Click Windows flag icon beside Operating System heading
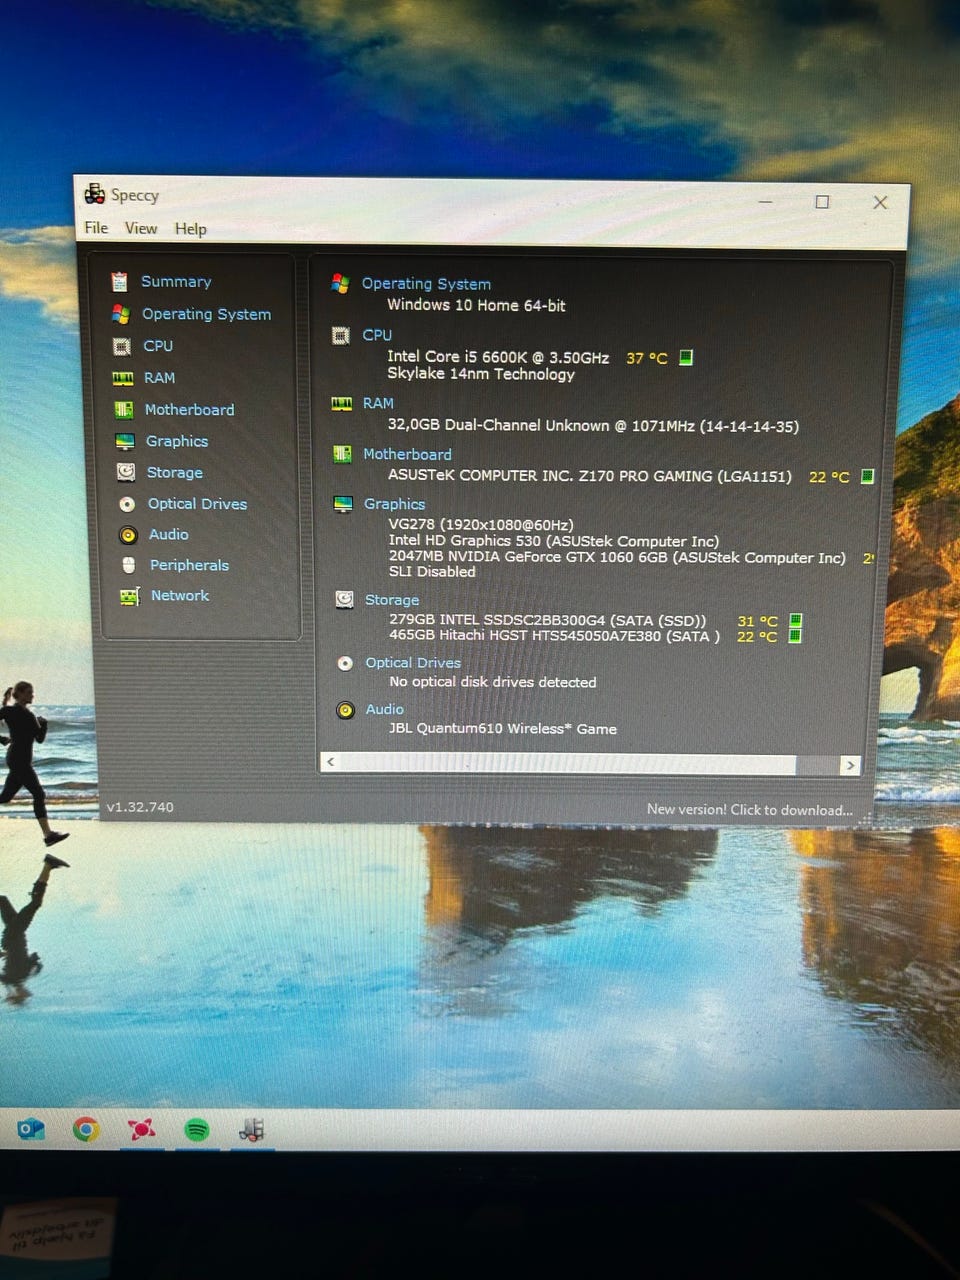960x1280 pixels. tap(340, 284)
